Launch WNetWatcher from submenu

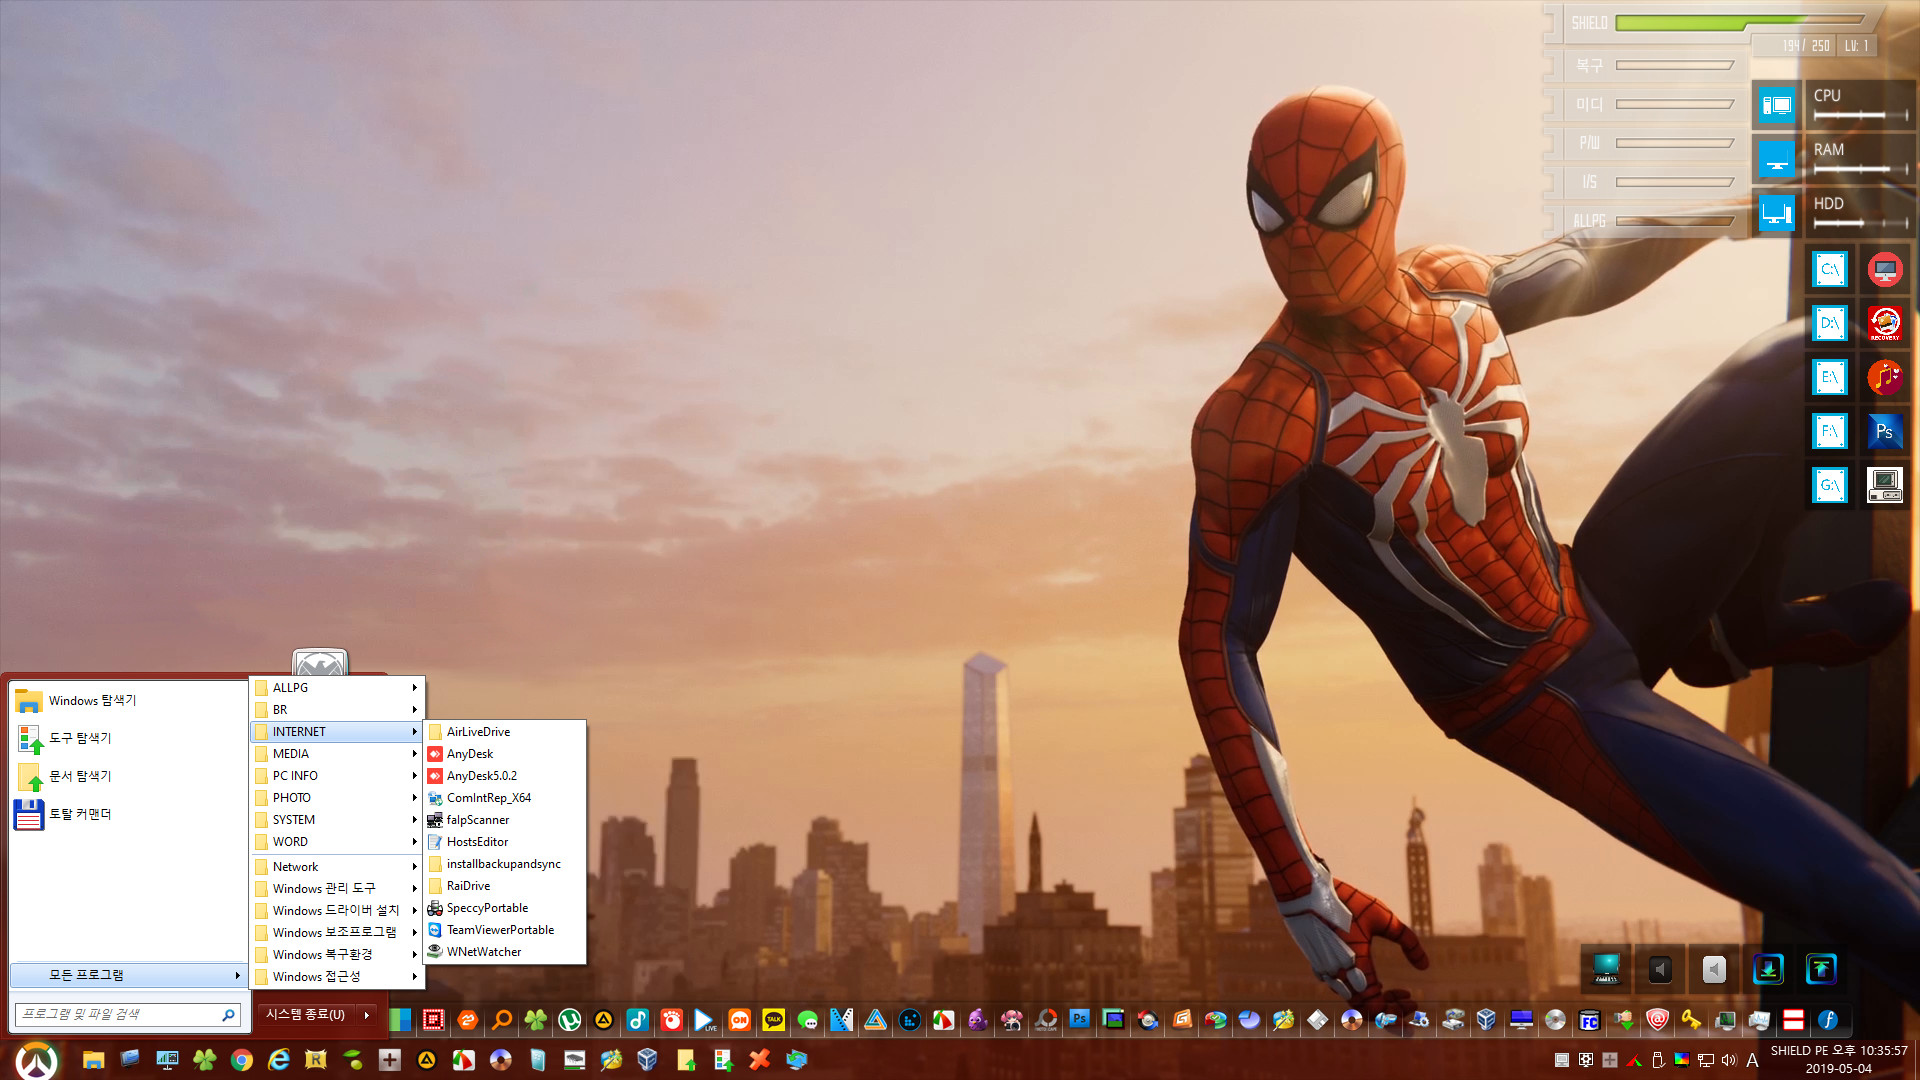click(x=505, y=952)
